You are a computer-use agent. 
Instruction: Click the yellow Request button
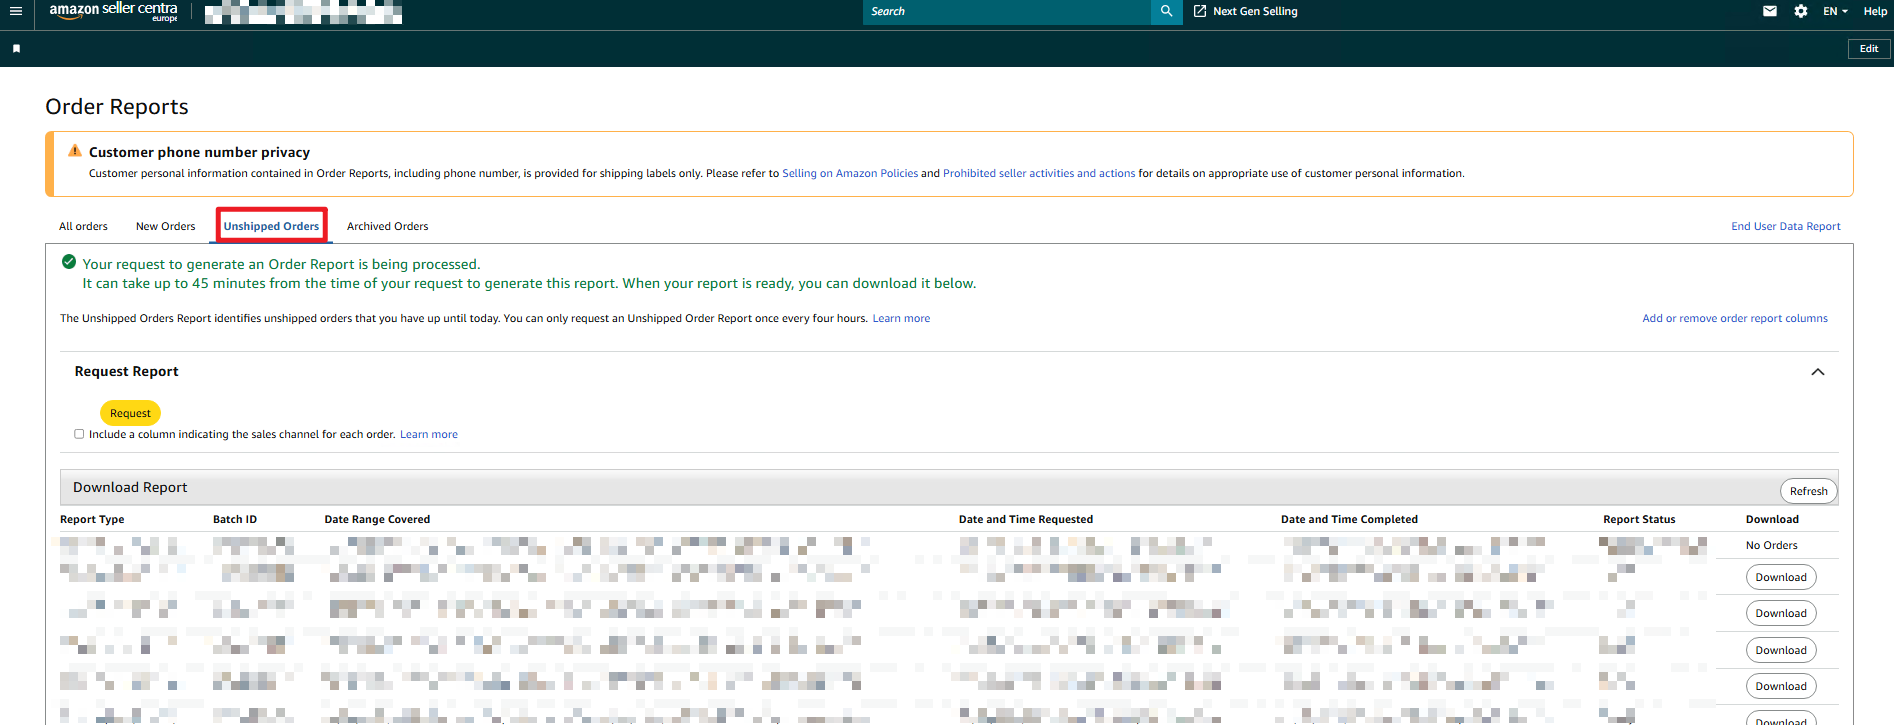click(130, 413)
